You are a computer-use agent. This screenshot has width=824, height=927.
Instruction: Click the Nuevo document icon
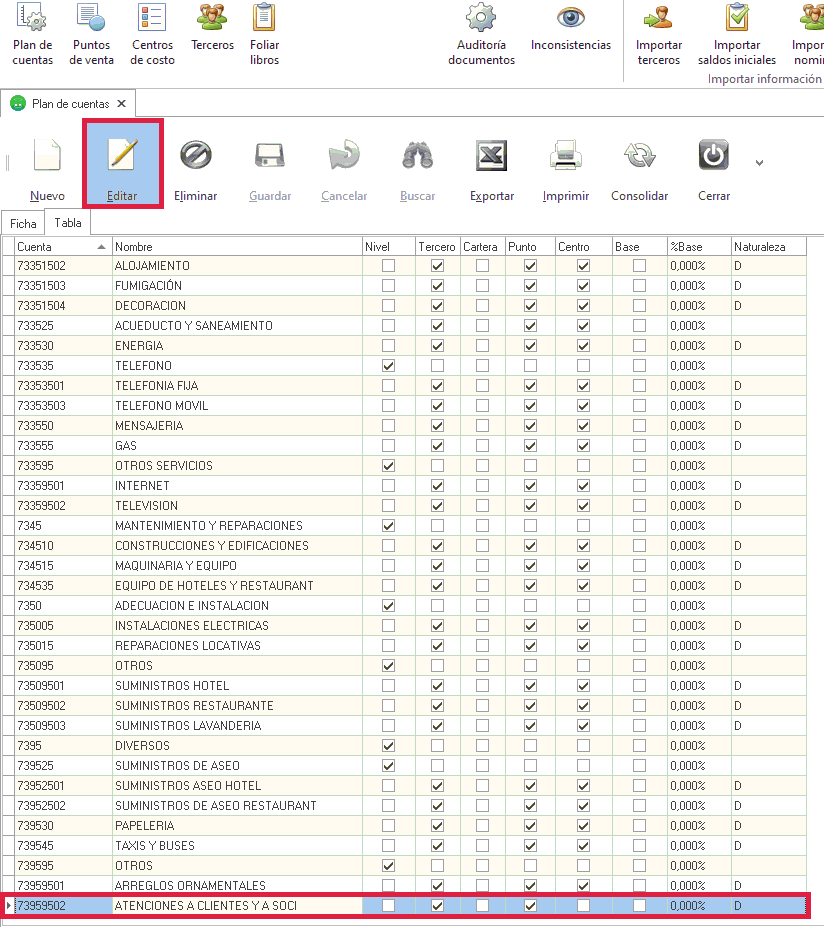pos(47,156)
